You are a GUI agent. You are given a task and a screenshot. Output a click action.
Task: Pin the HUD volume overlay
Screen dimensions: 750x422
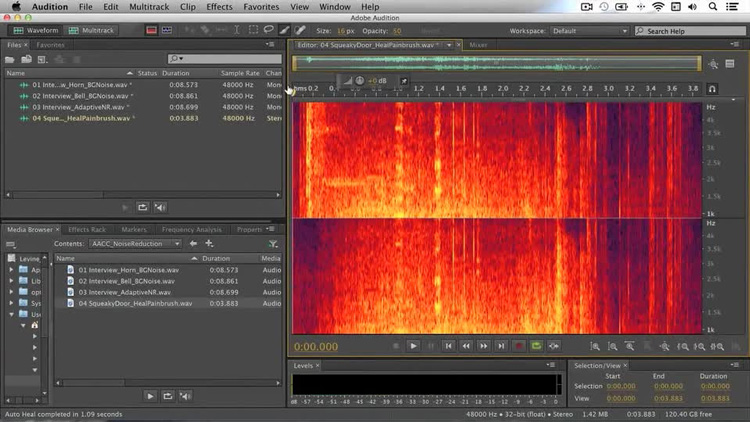[404, 81]
